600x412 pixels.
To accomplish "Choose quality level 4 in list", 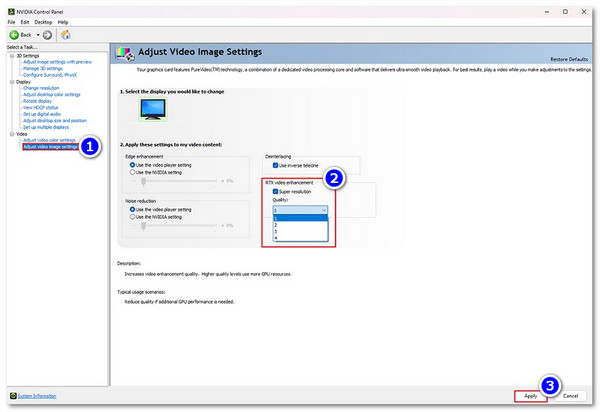I will point(300,238).
